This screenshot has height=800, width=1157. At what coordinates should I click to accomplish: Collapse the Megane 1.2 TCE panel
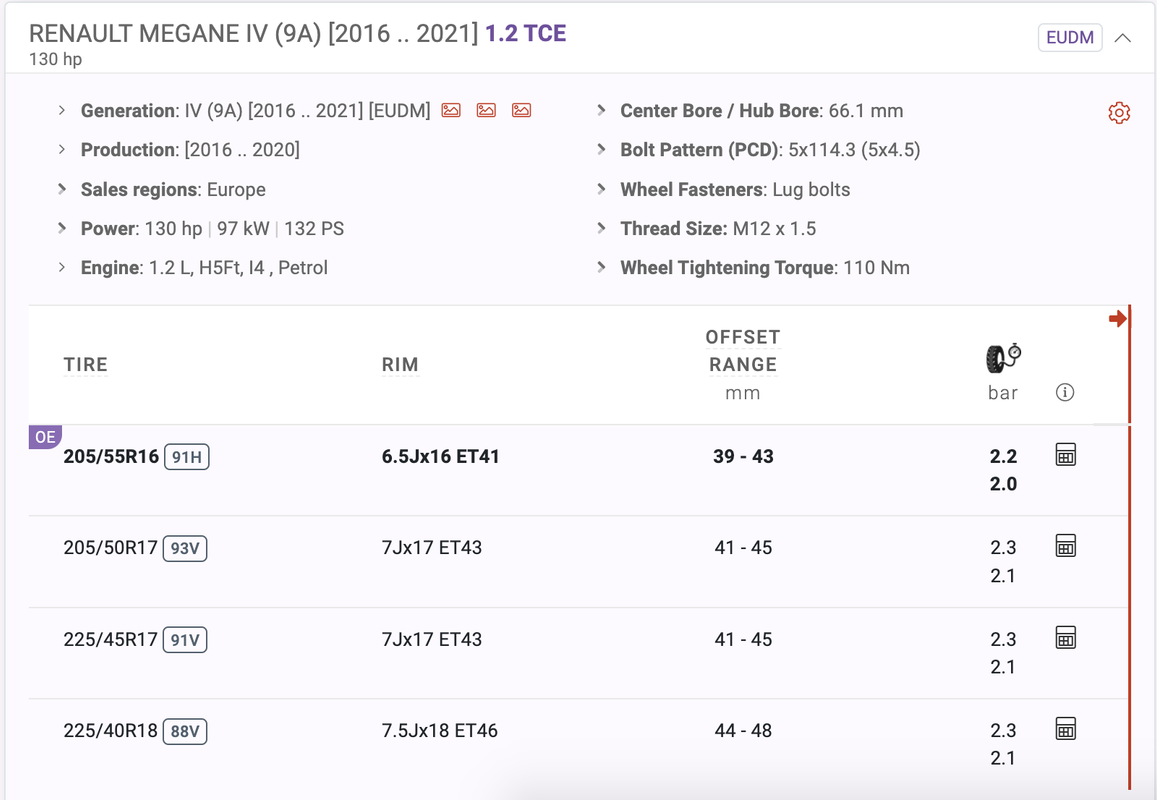[x=1122, y=38]
